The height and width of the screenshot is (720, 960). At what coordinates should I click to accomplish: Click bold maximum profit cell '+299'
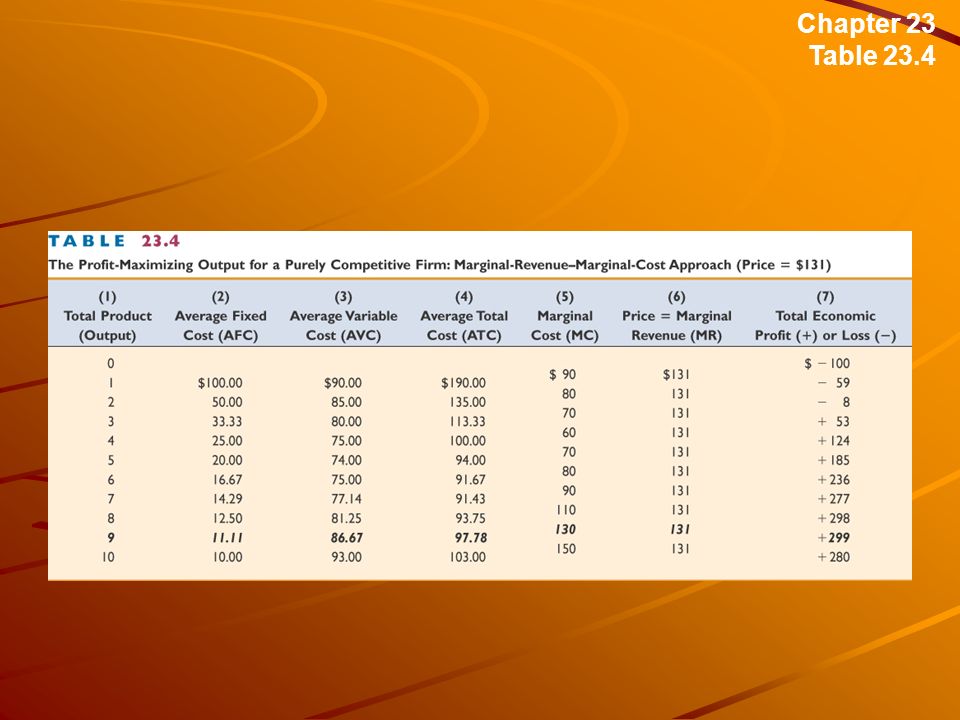(x=834, y=538)
